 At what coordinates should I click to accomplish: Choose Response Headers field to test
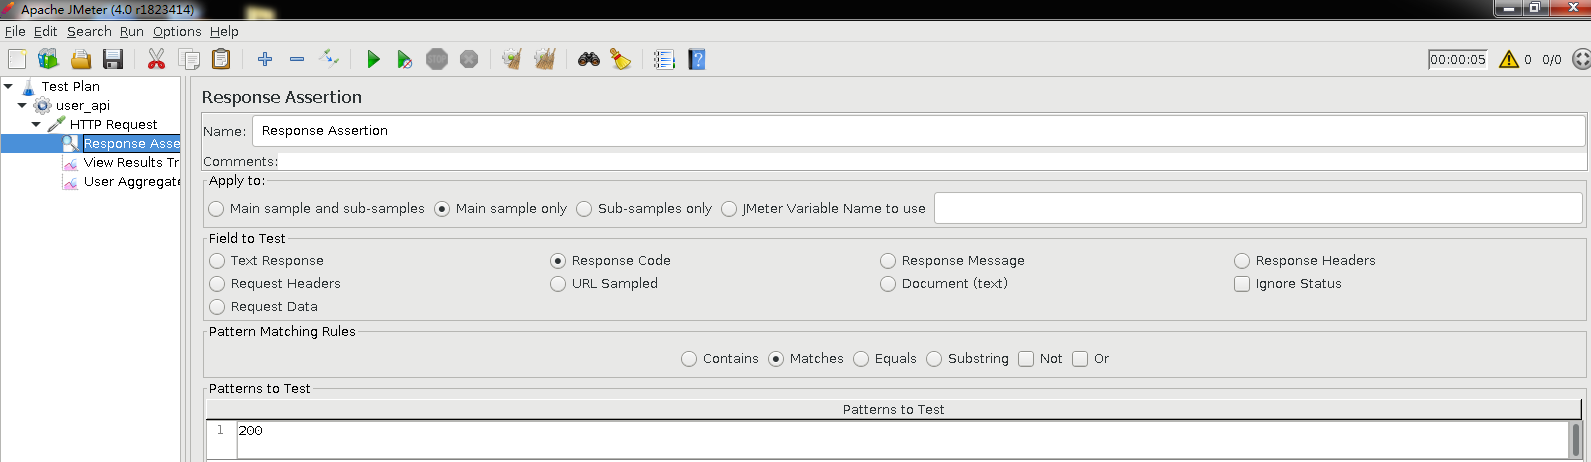tap(1305, 261)
